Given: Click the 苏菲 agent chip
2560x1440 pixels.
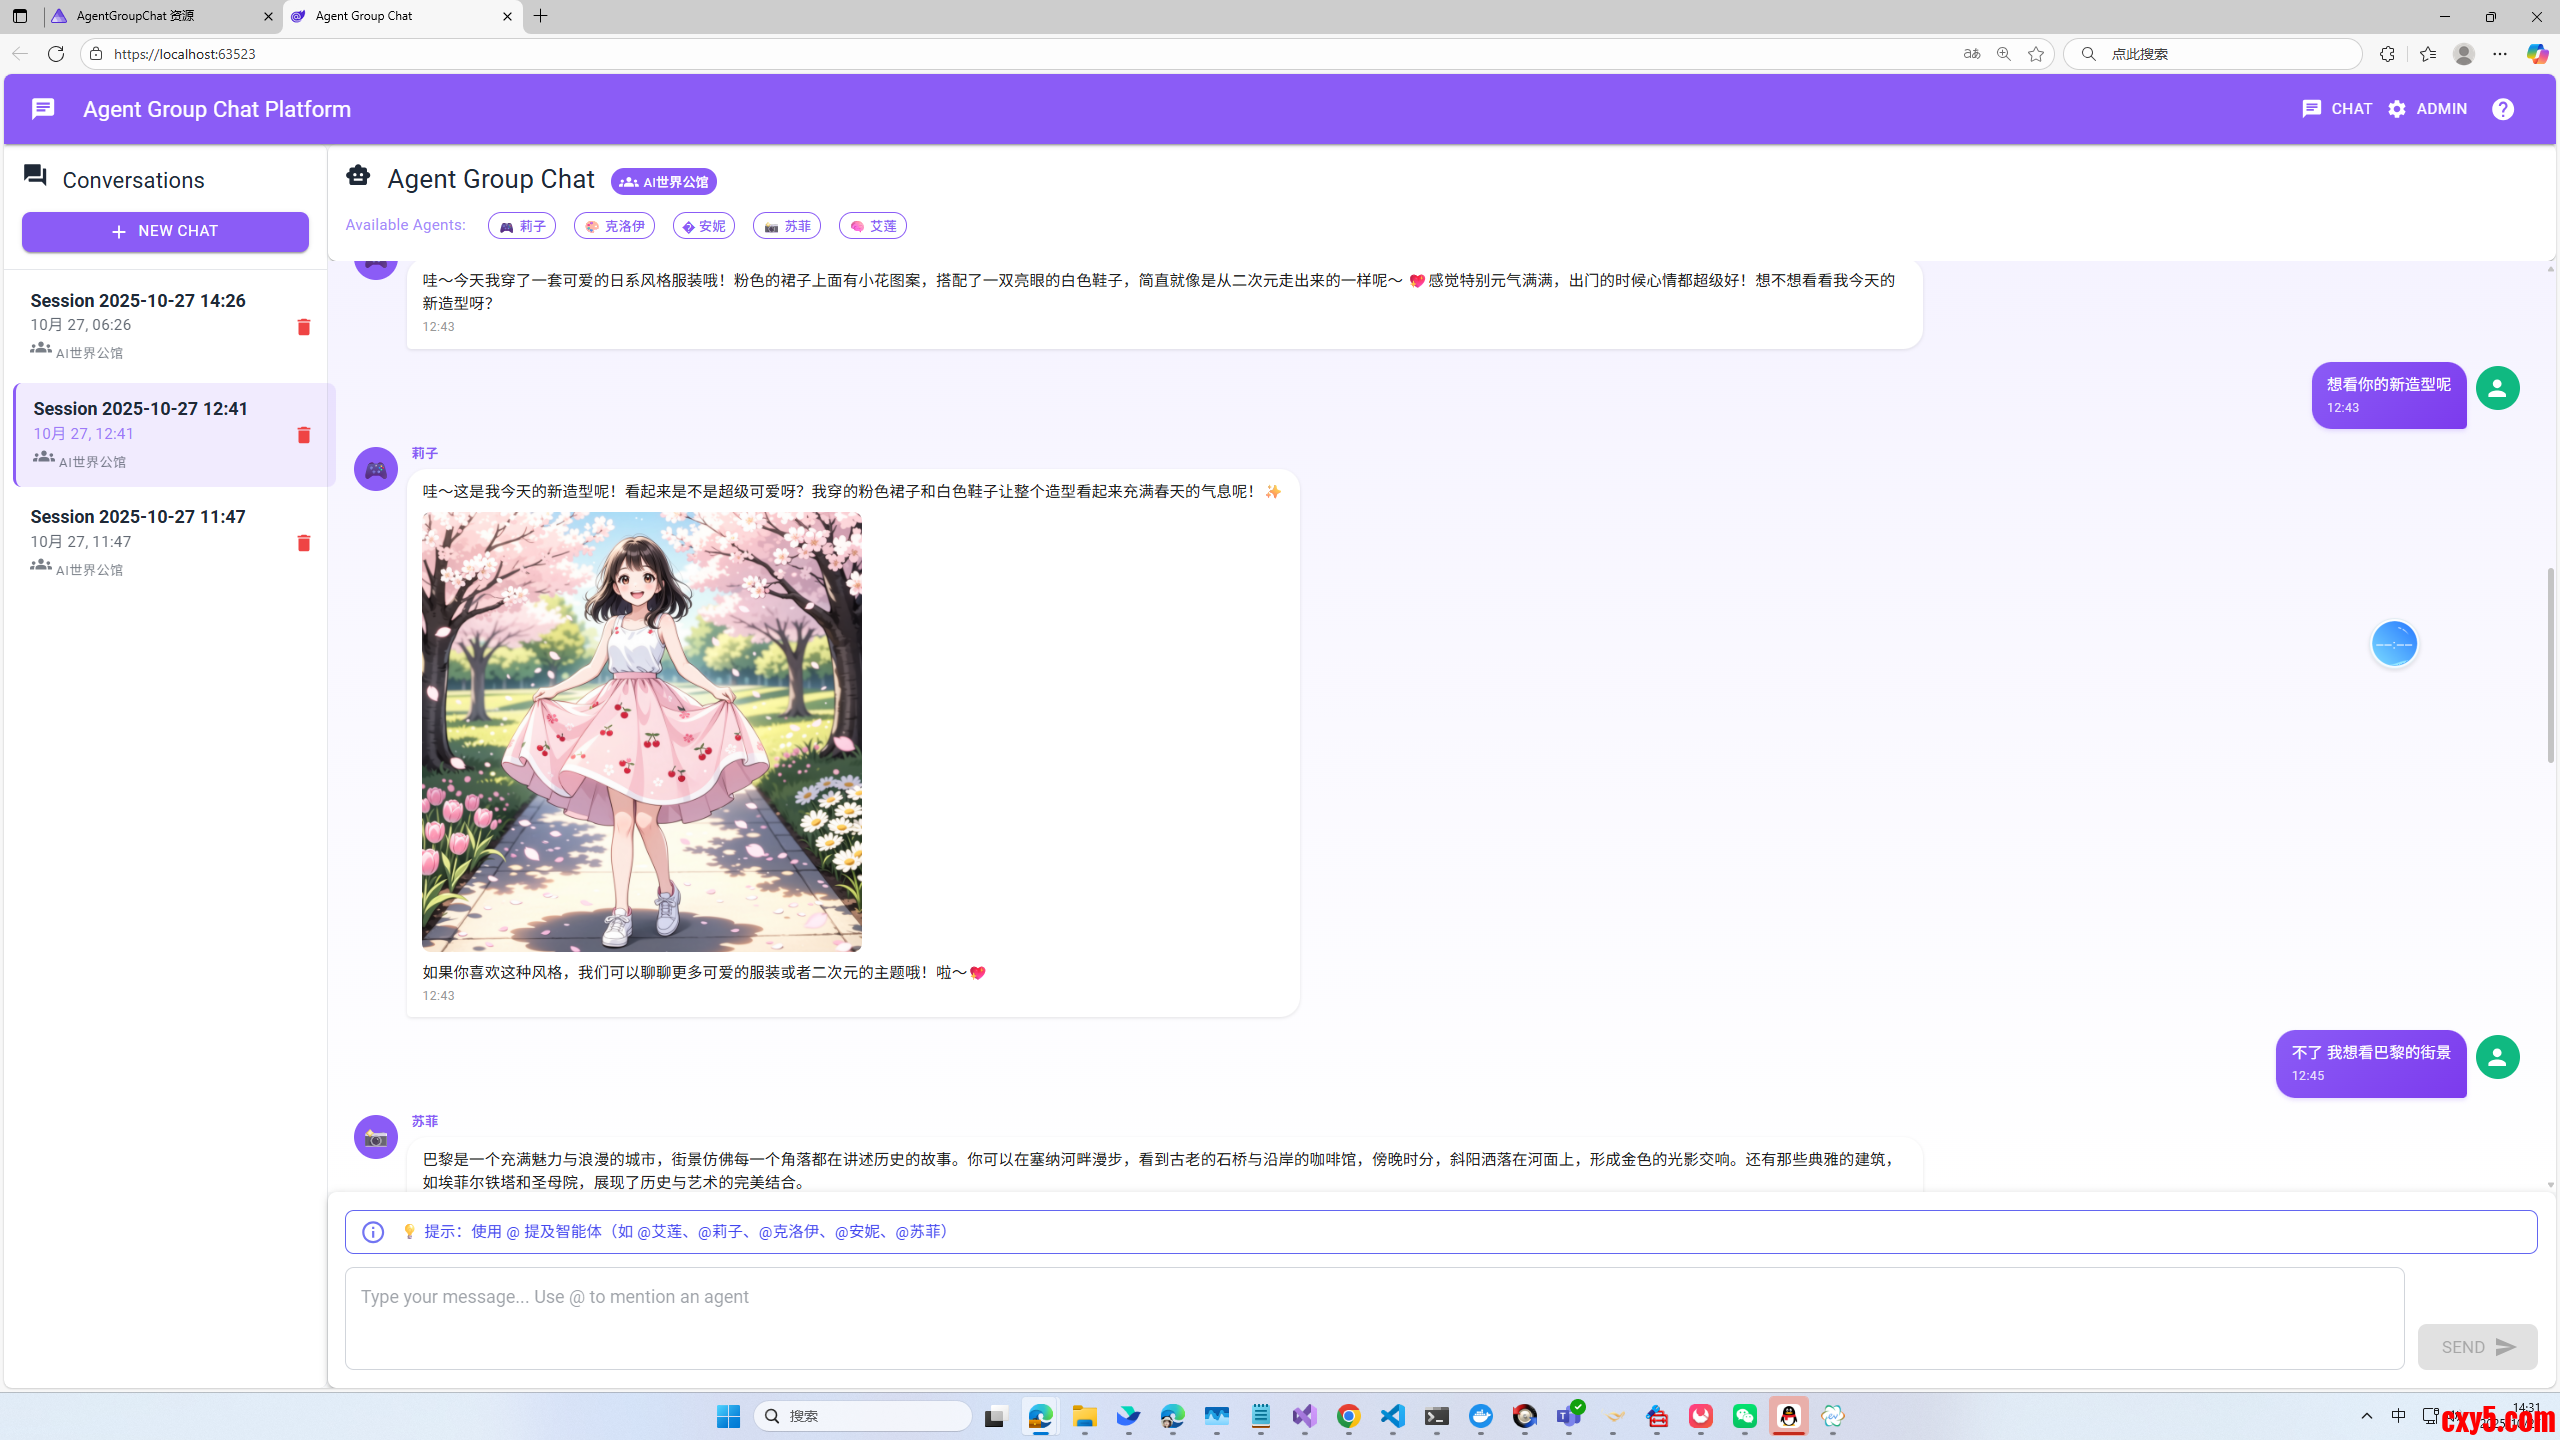Looking at the screenshot, I should pyautogui.click(x=786, y=225).
